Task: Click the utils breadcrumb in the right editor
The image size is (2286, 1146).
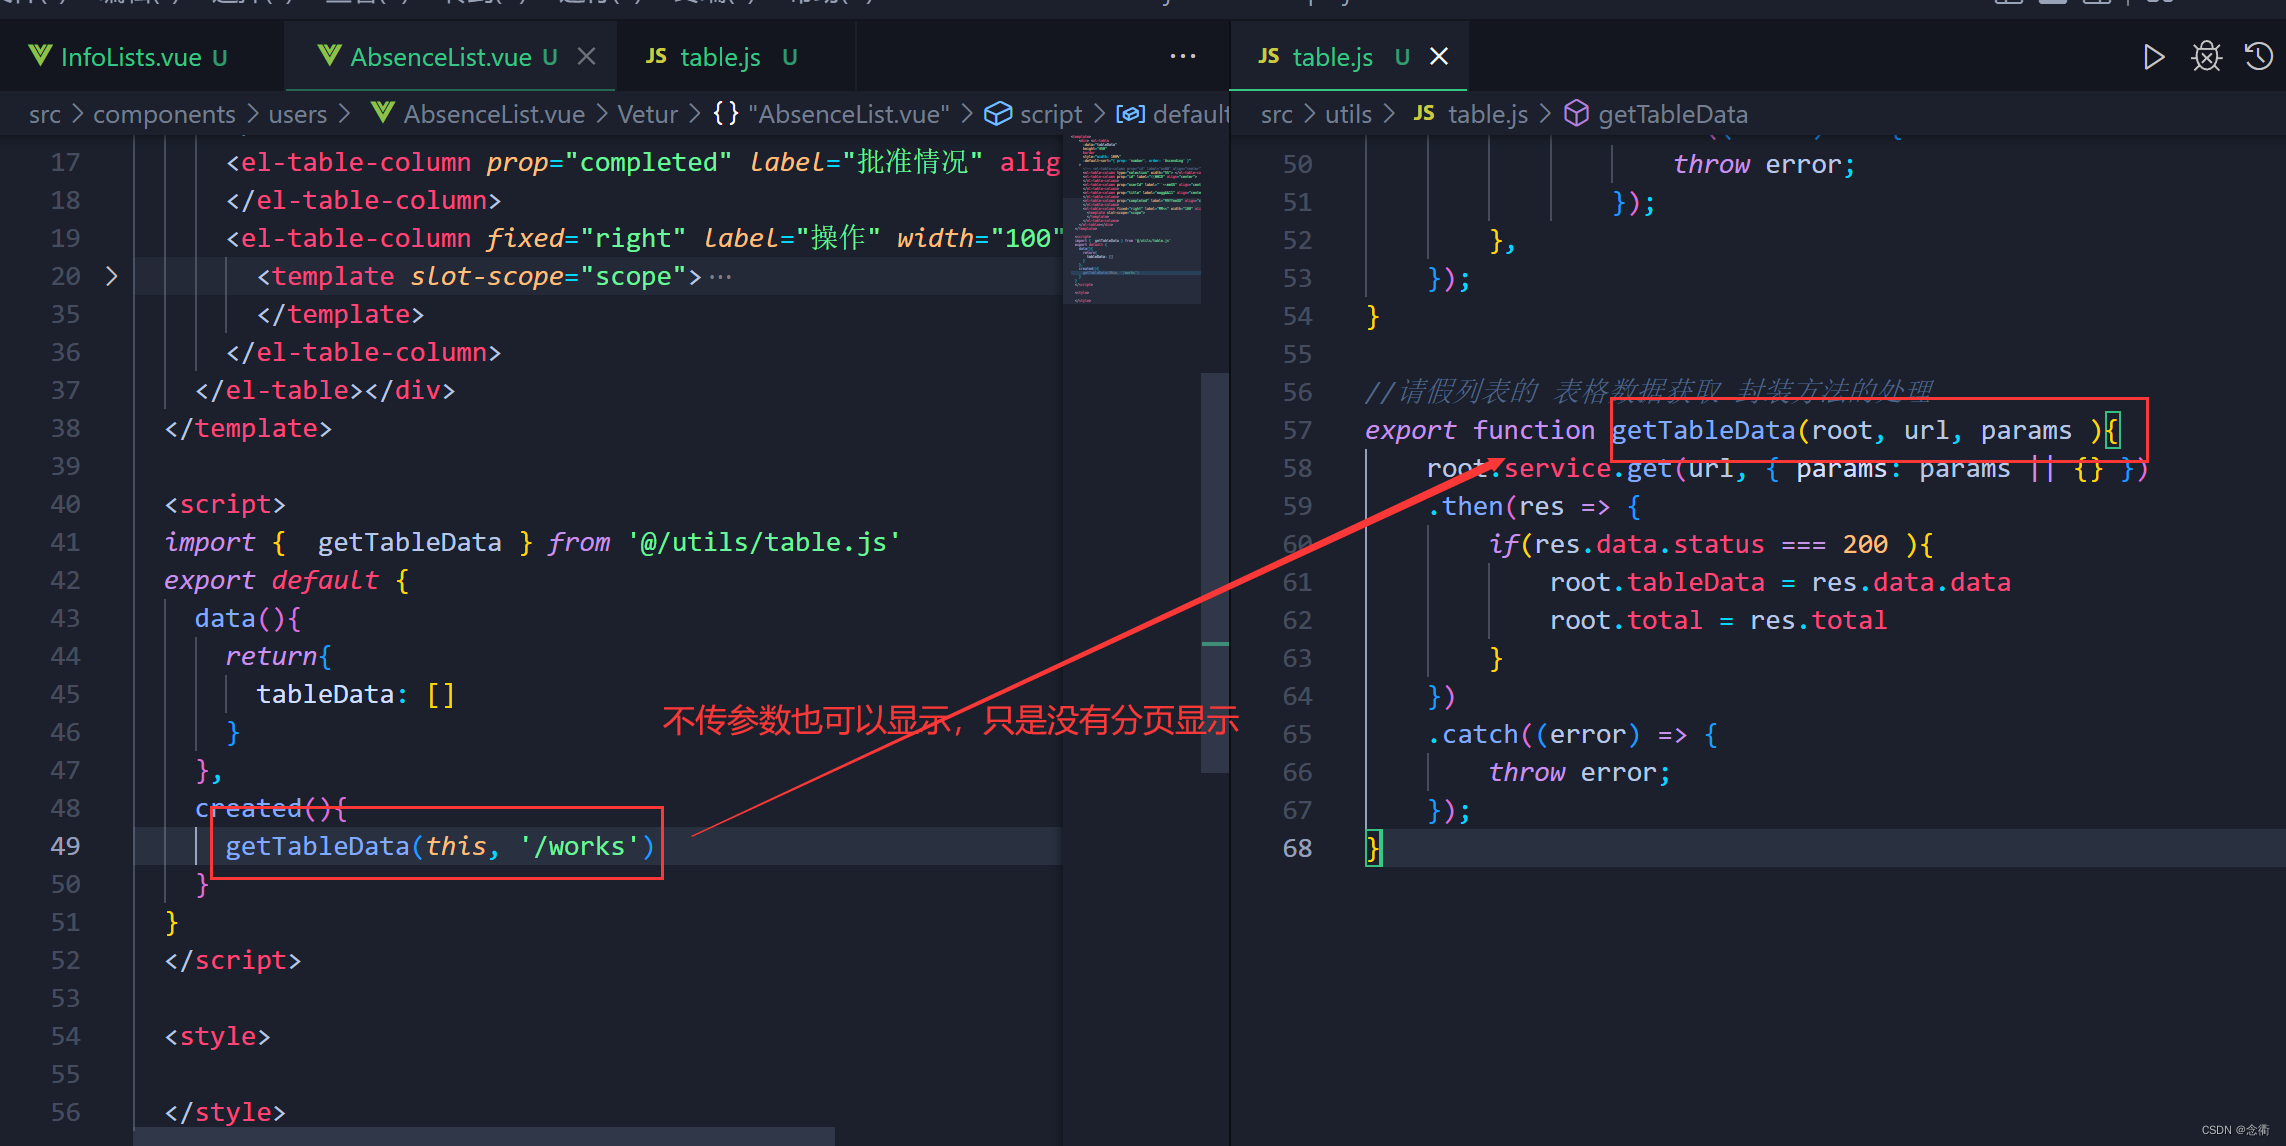Action: click(1347, 115)
